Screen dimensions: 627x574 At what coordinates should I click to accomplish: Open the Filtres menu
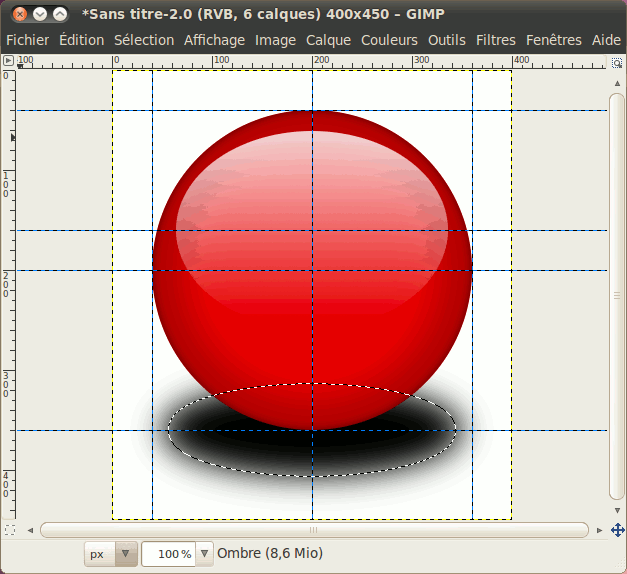496,40
